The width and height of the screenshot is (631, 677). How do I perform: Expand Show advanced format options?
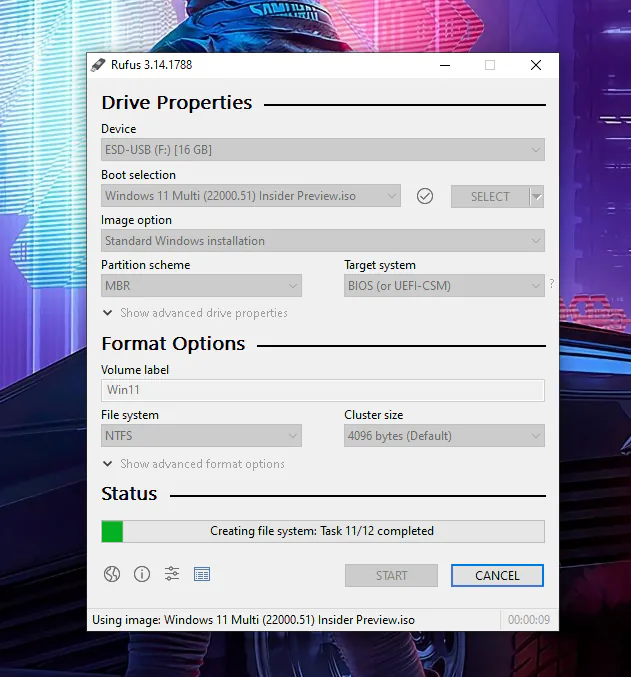click(x=193, y=464)
